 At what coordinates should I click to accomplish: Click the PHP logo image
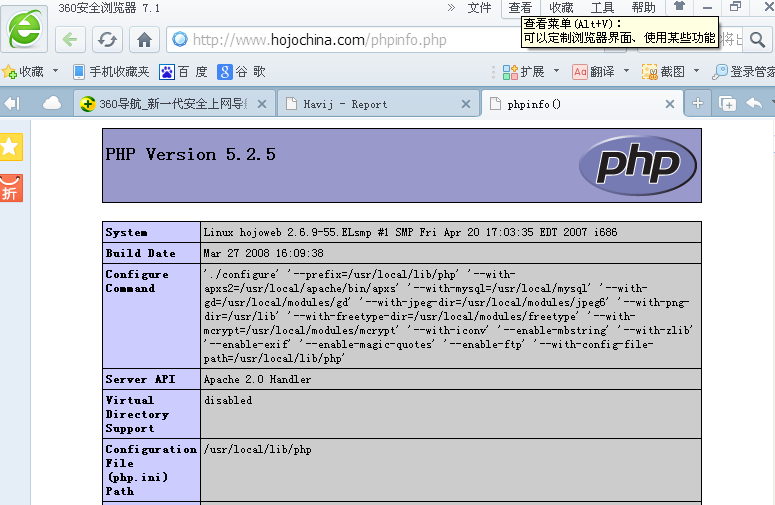pyautogui.click(x=638, y=165)
